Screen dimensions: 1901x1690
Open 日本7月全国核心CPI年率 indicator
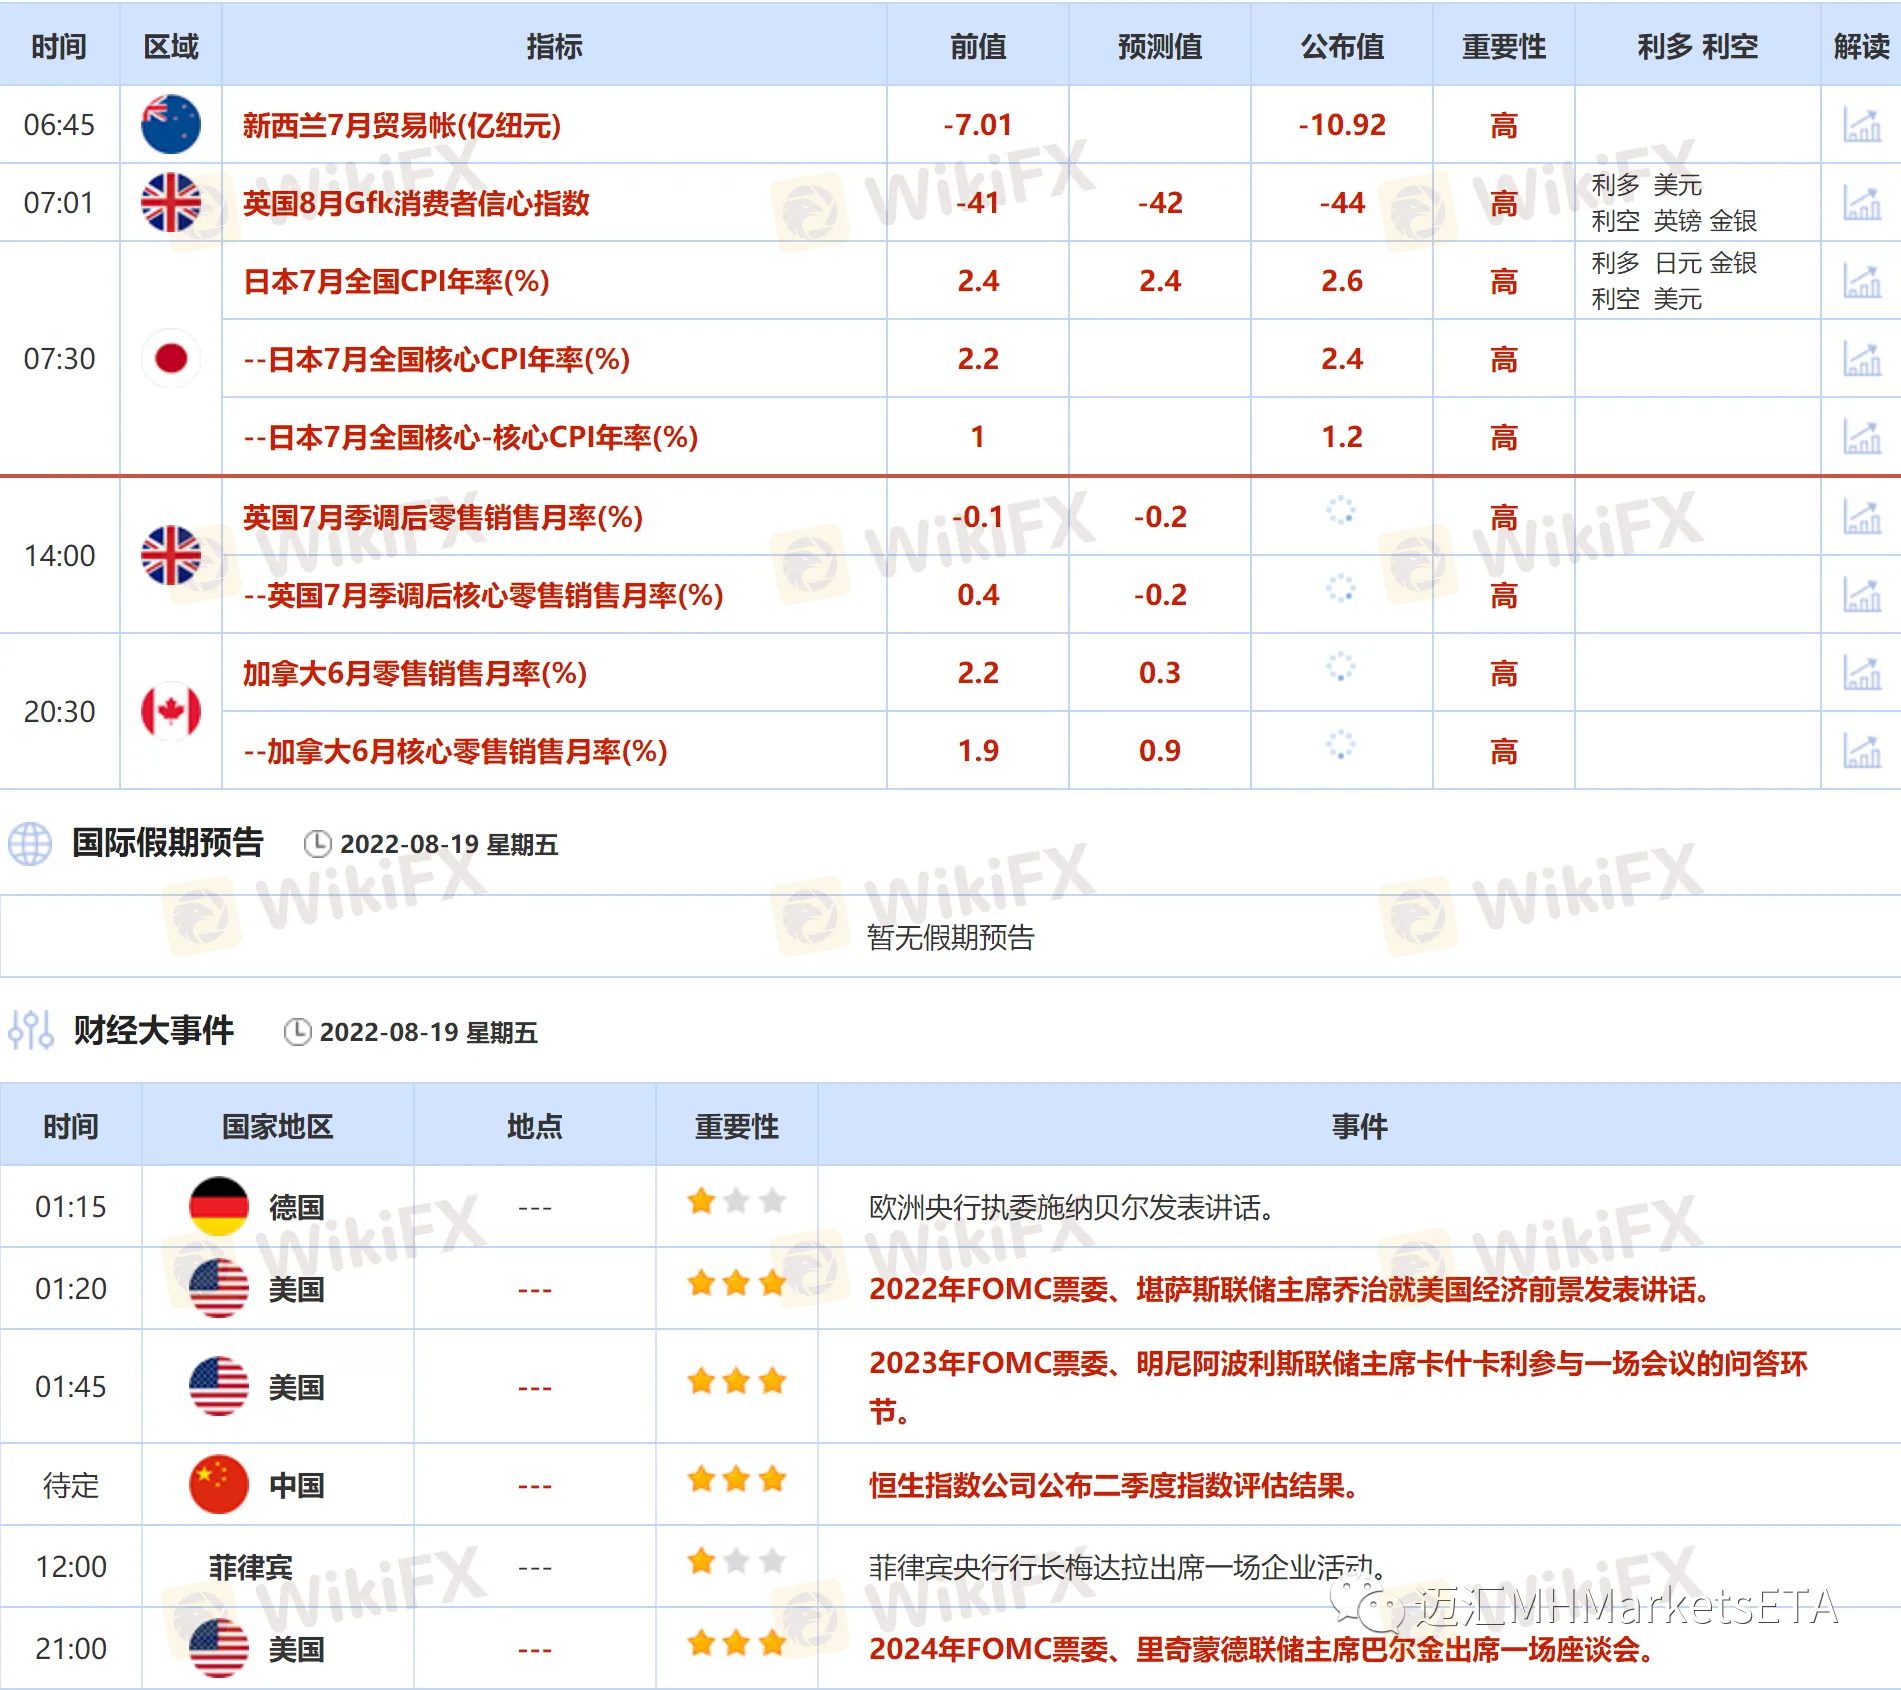437,359
